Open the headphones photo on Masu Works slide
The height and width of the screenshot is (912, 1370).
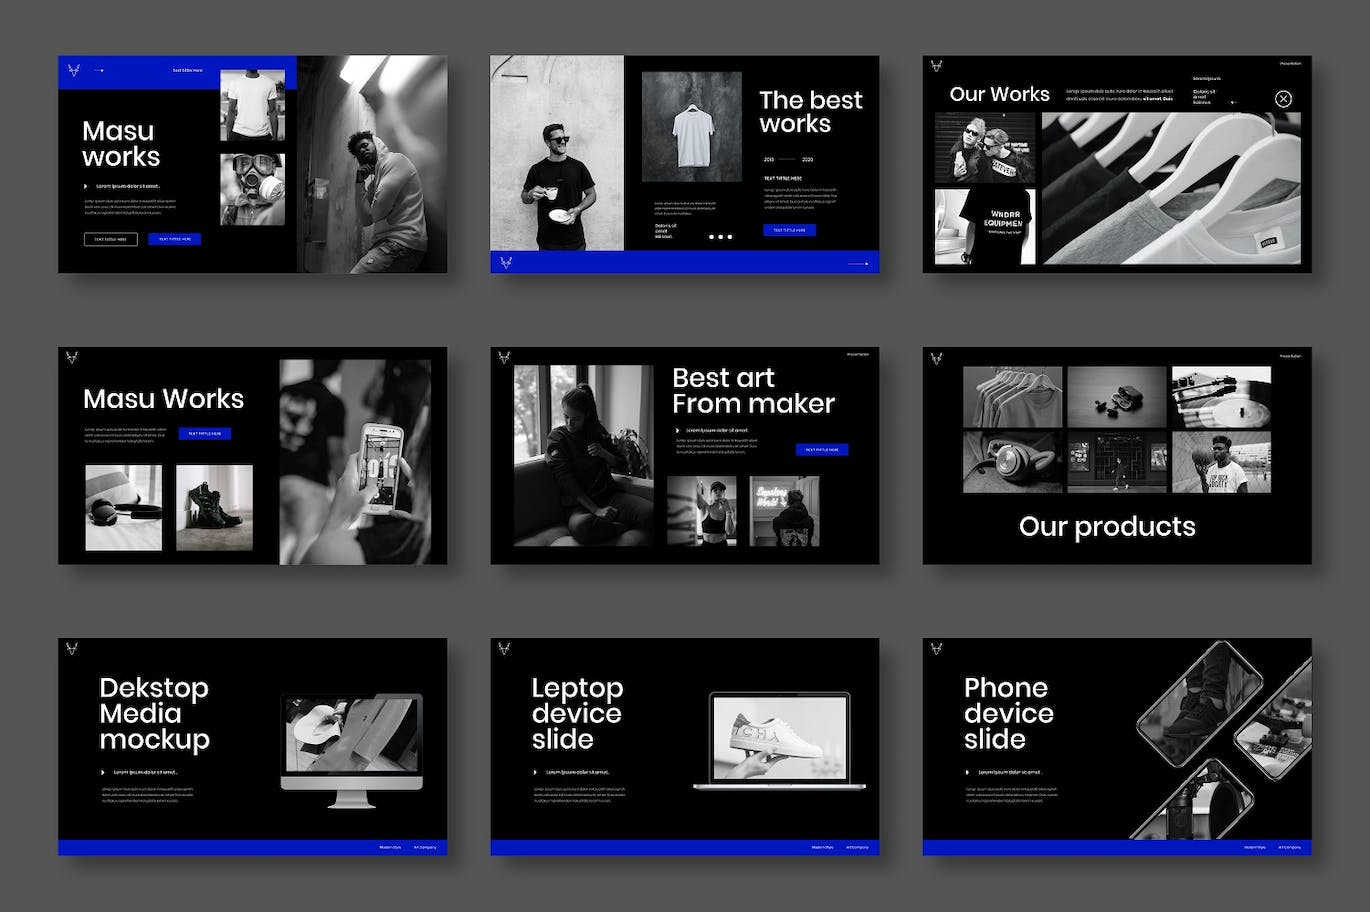pos(123,507)
